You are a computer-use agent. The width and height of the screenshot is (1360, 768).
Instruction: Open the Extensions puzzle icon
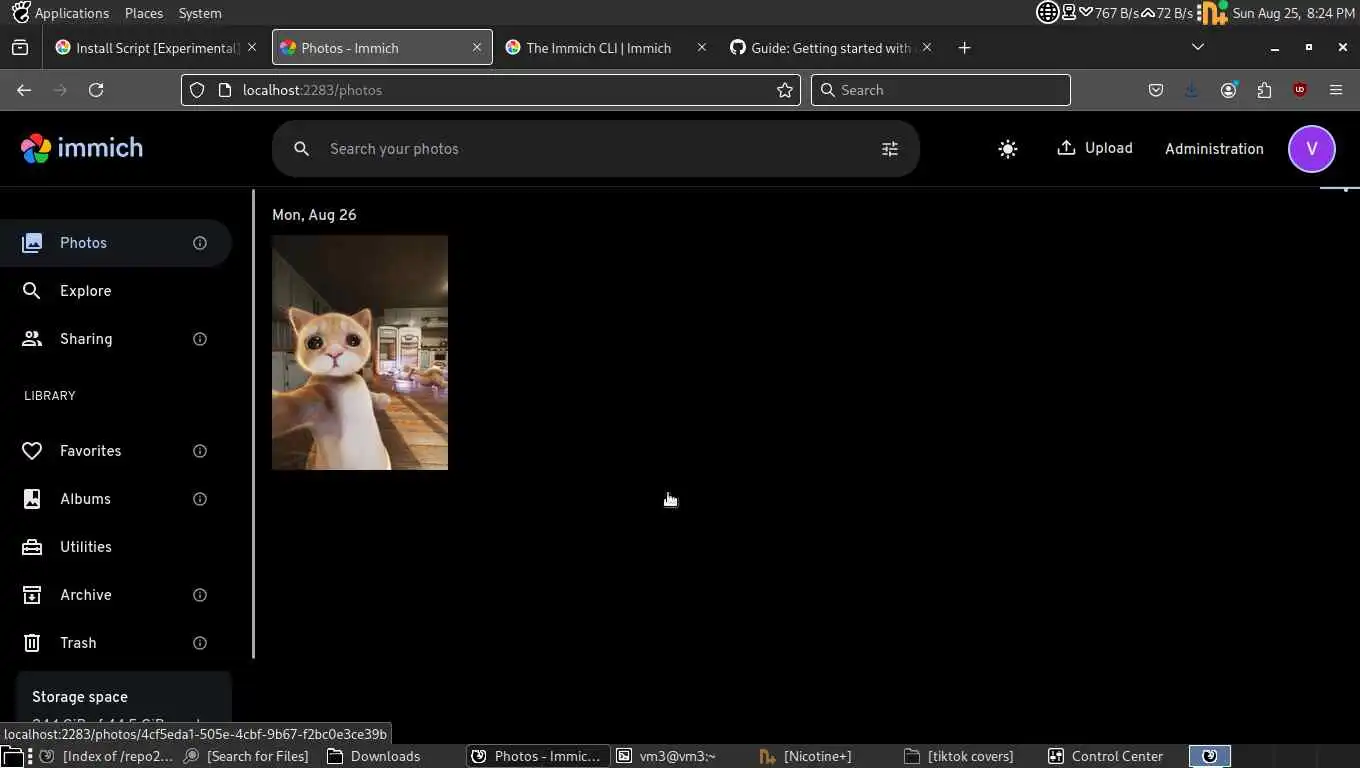(1264, 90)
